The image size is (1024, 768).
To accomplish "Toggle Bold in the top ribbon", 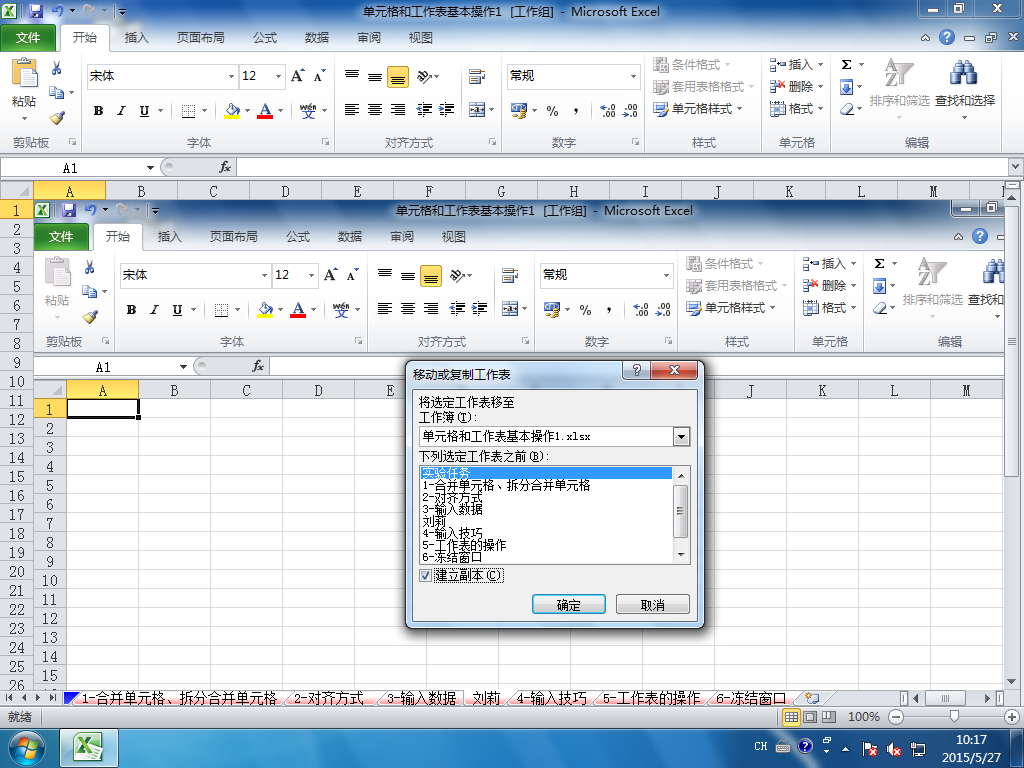I will [x=99, y=111].
